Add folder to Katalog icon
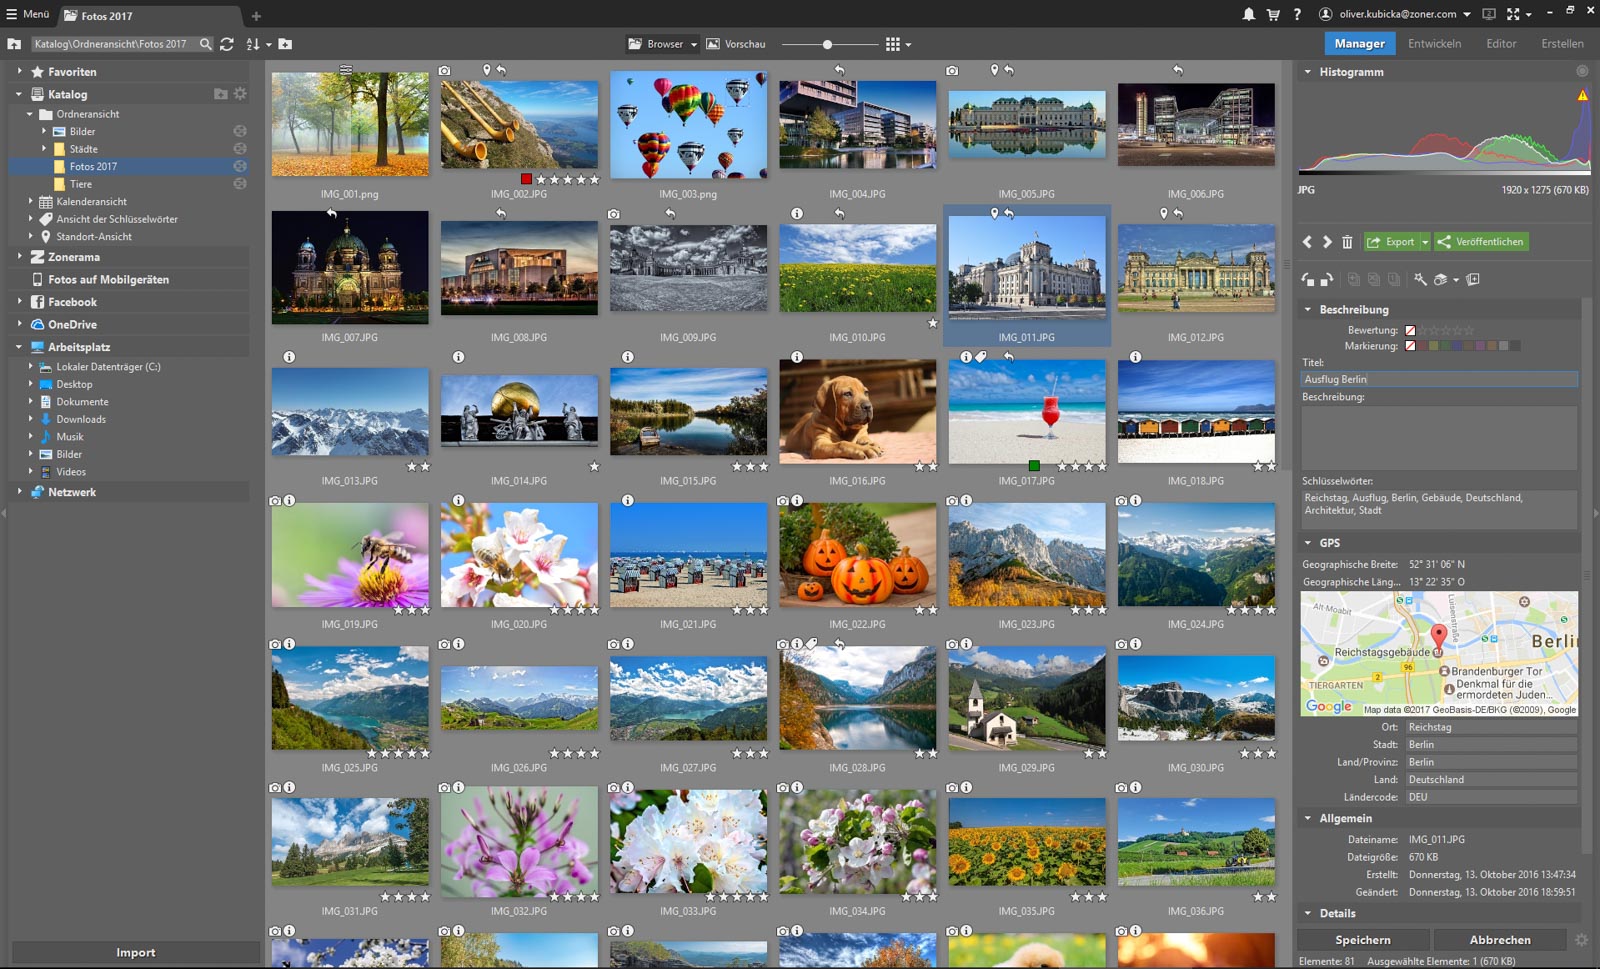Image resolution: width=1600 pixels, height=969 pixels. (221, 94)
